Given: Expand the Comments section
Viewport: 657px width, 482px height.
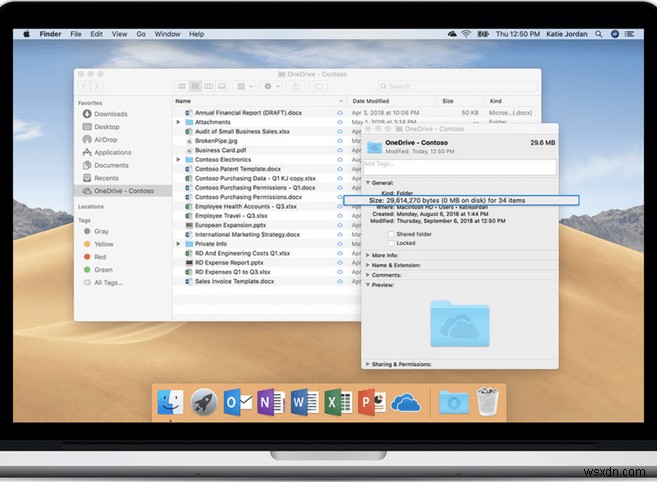Looking at the screenshot, I should (x=368, y=275).
